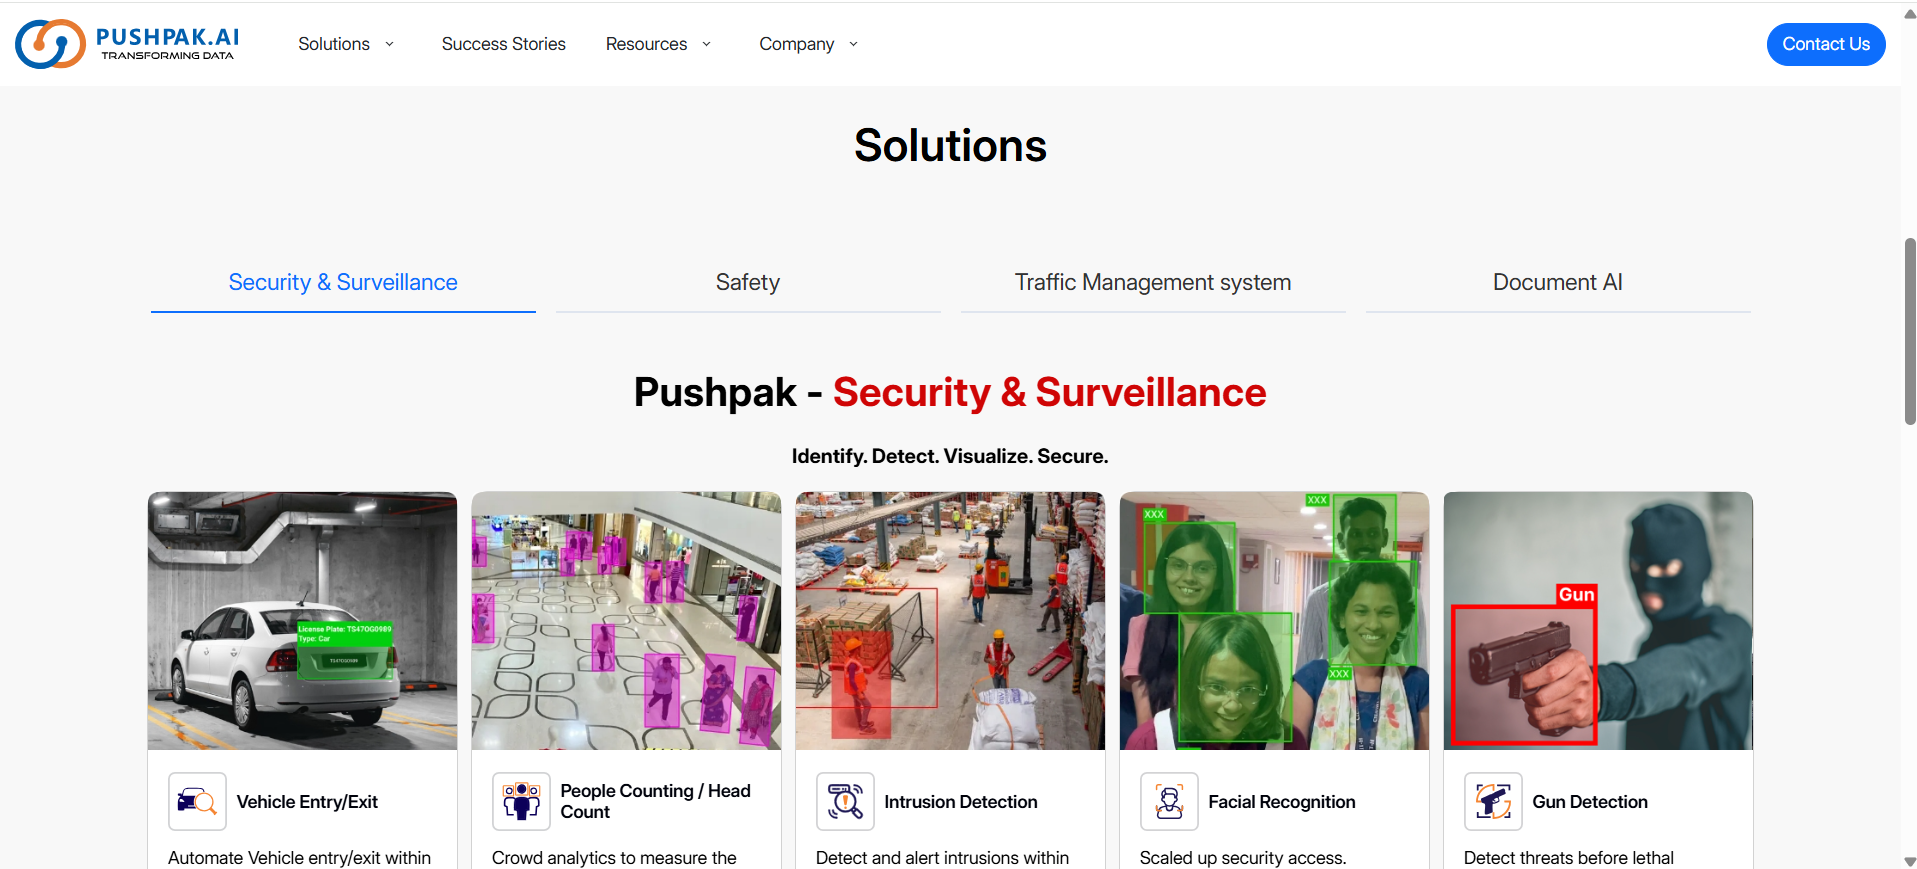The width and height of the screenshot is (1917, 869).
Task: Open the masked gunman image thumbnail
Action: pyautogui.click(x=1598, y=621)
